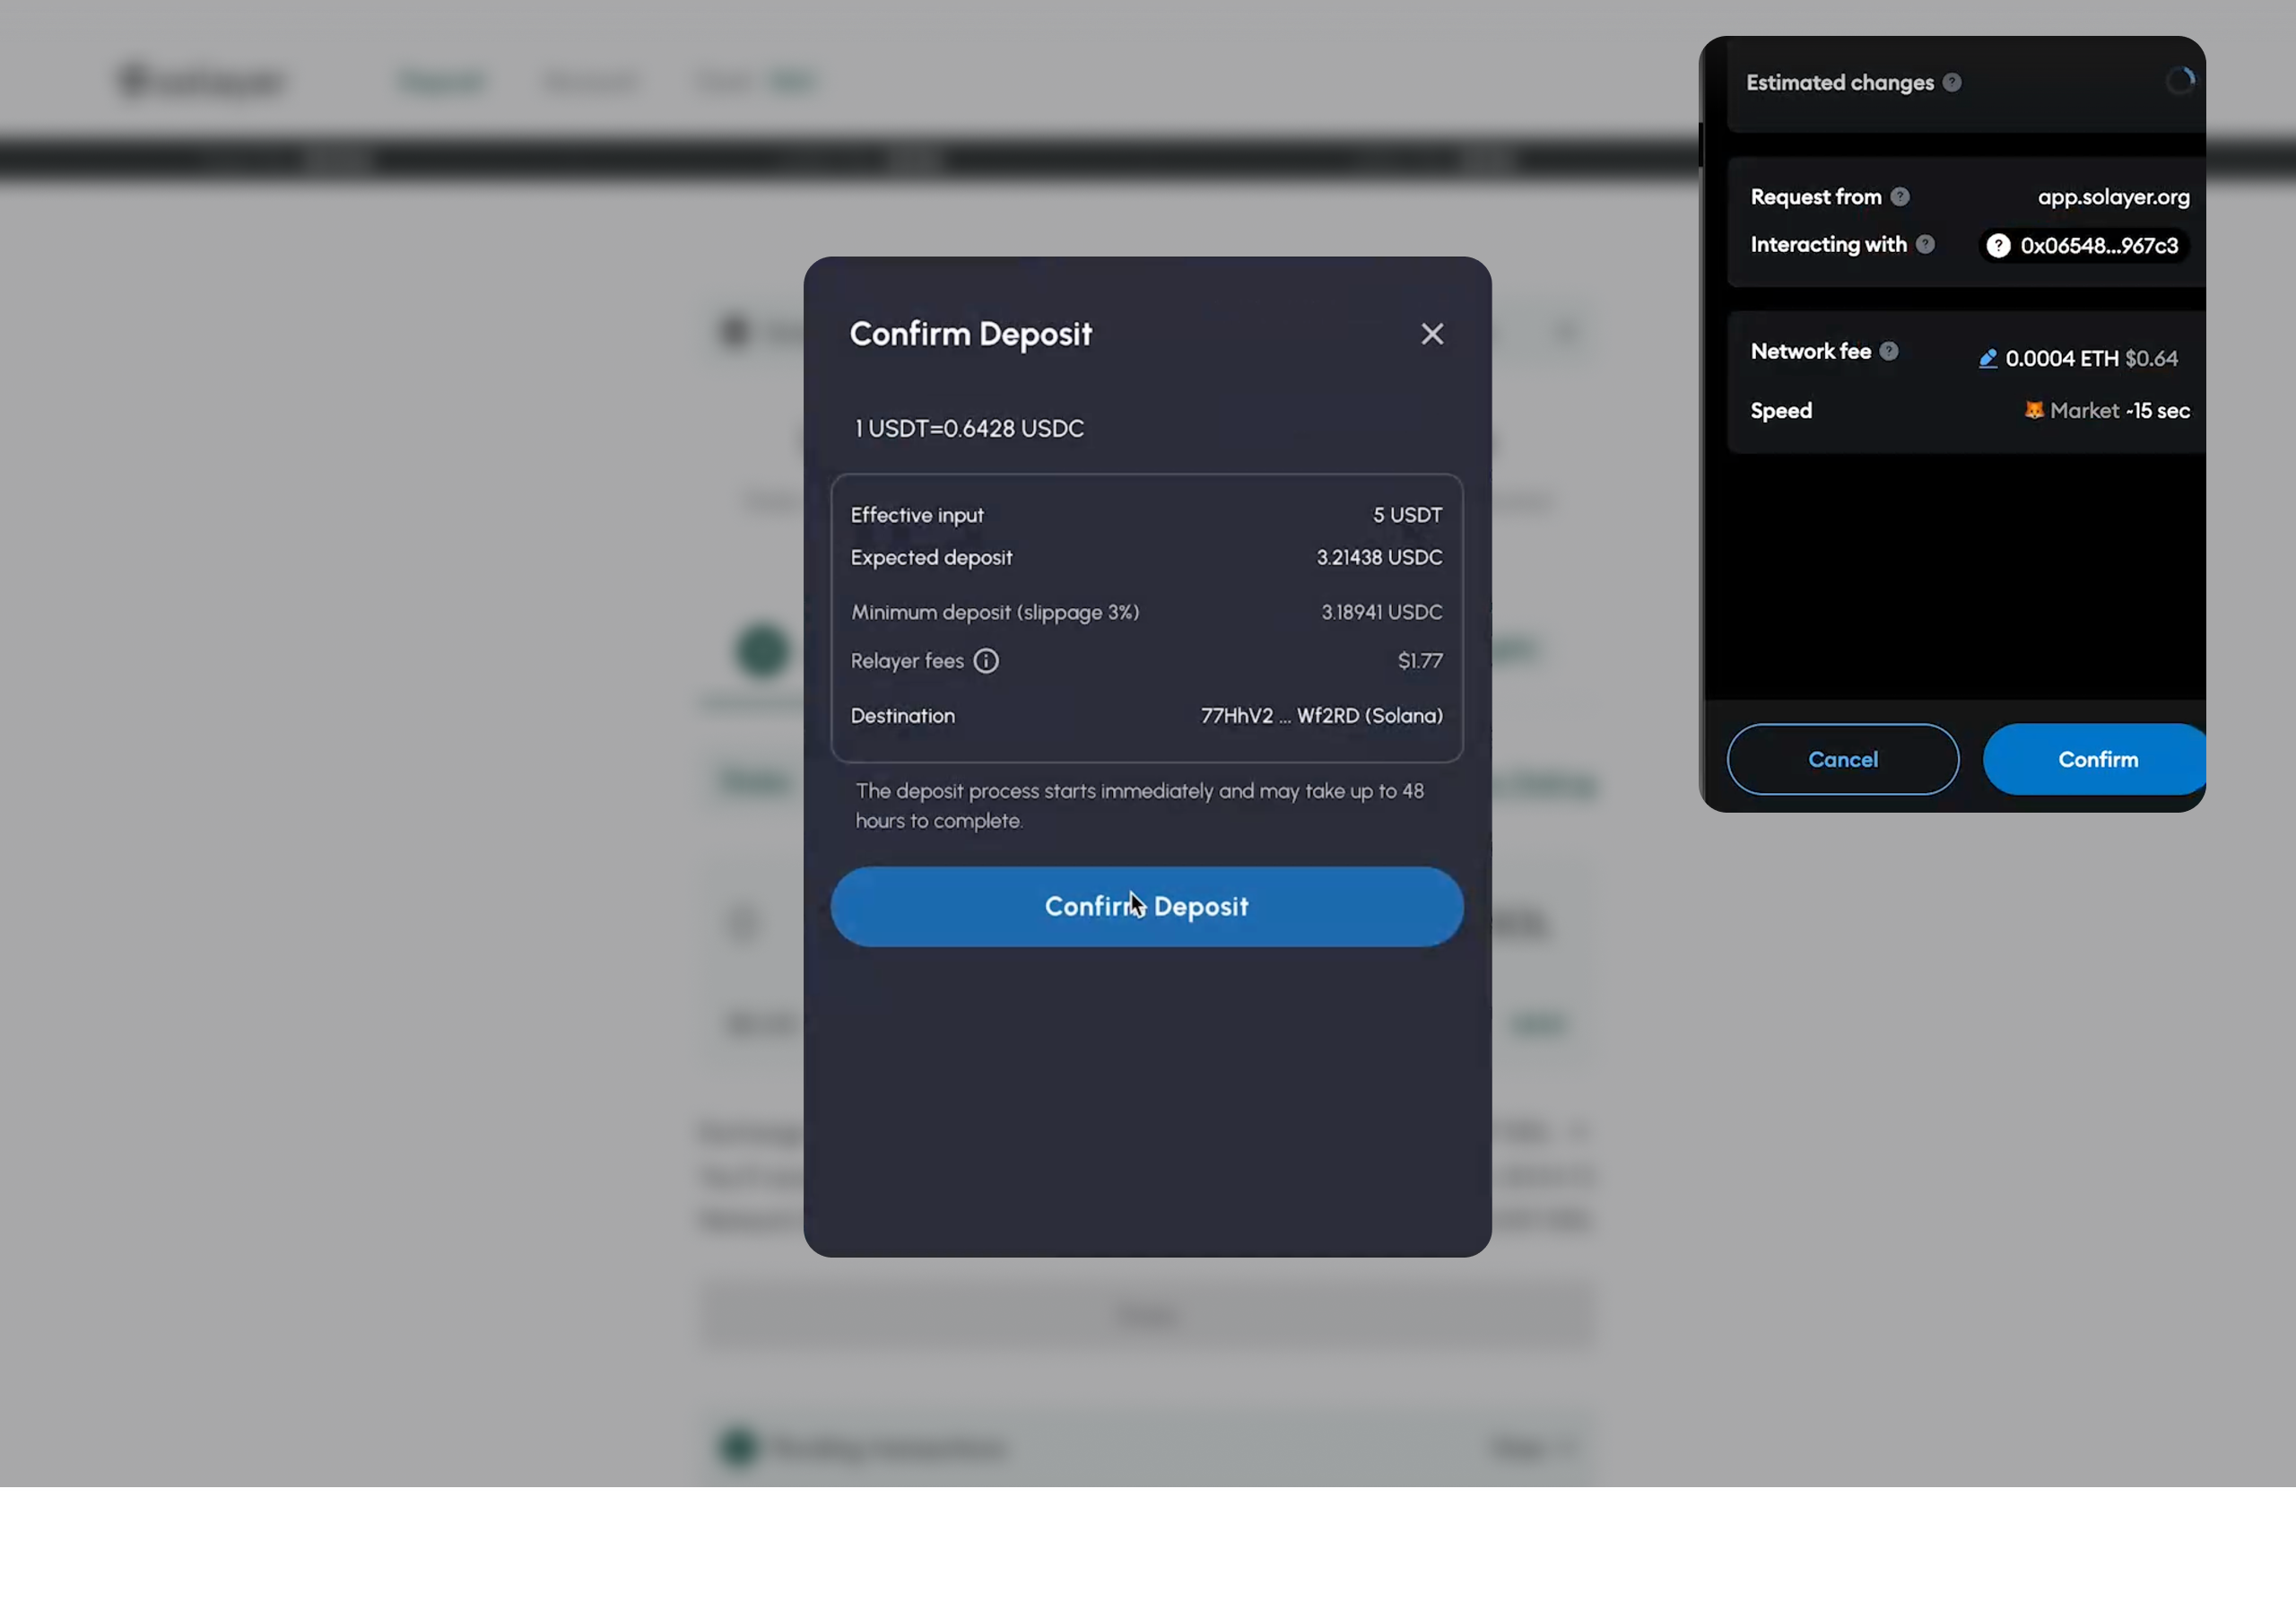Screen dimensions: 2296x1602
Task: Click the MetaMask fox icon beside Market
Action: click(2033, 410)
